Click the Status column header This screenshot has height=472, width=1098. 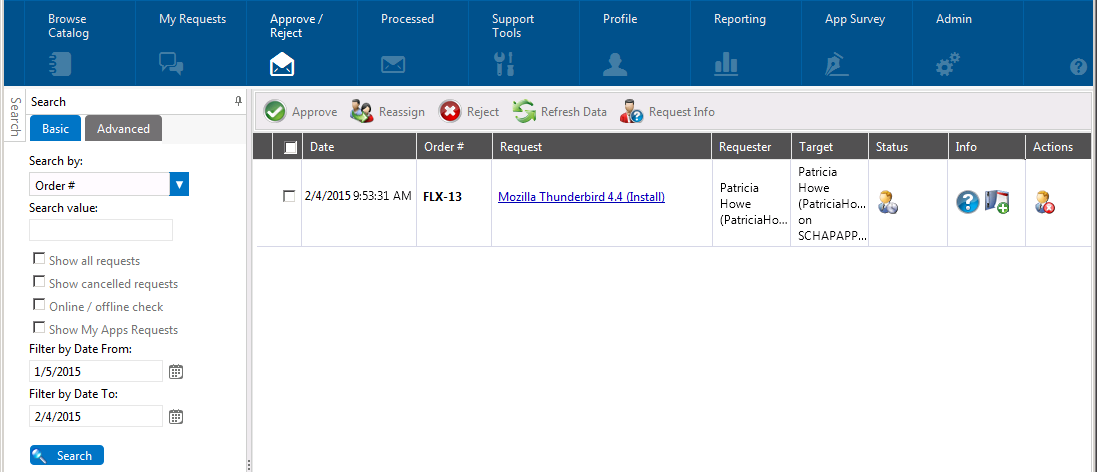[908, 147]
